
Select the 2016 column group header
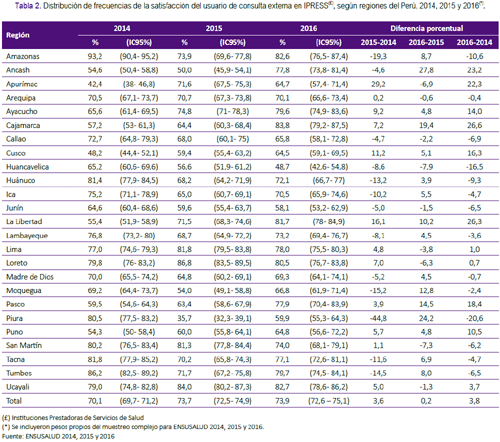coord(309,28)
